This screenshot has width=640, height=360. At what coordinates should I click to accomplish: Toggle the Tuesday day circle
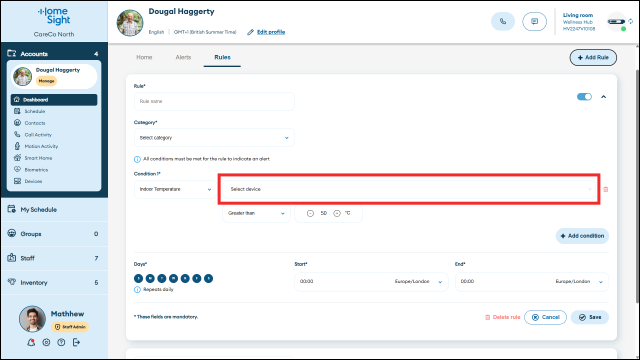(x=162, y=278)
